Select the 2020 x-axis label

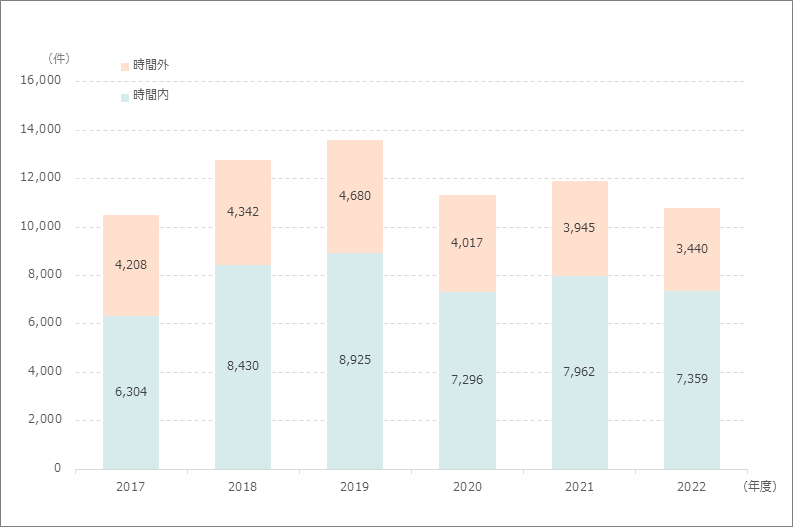(x=467, y=487)
